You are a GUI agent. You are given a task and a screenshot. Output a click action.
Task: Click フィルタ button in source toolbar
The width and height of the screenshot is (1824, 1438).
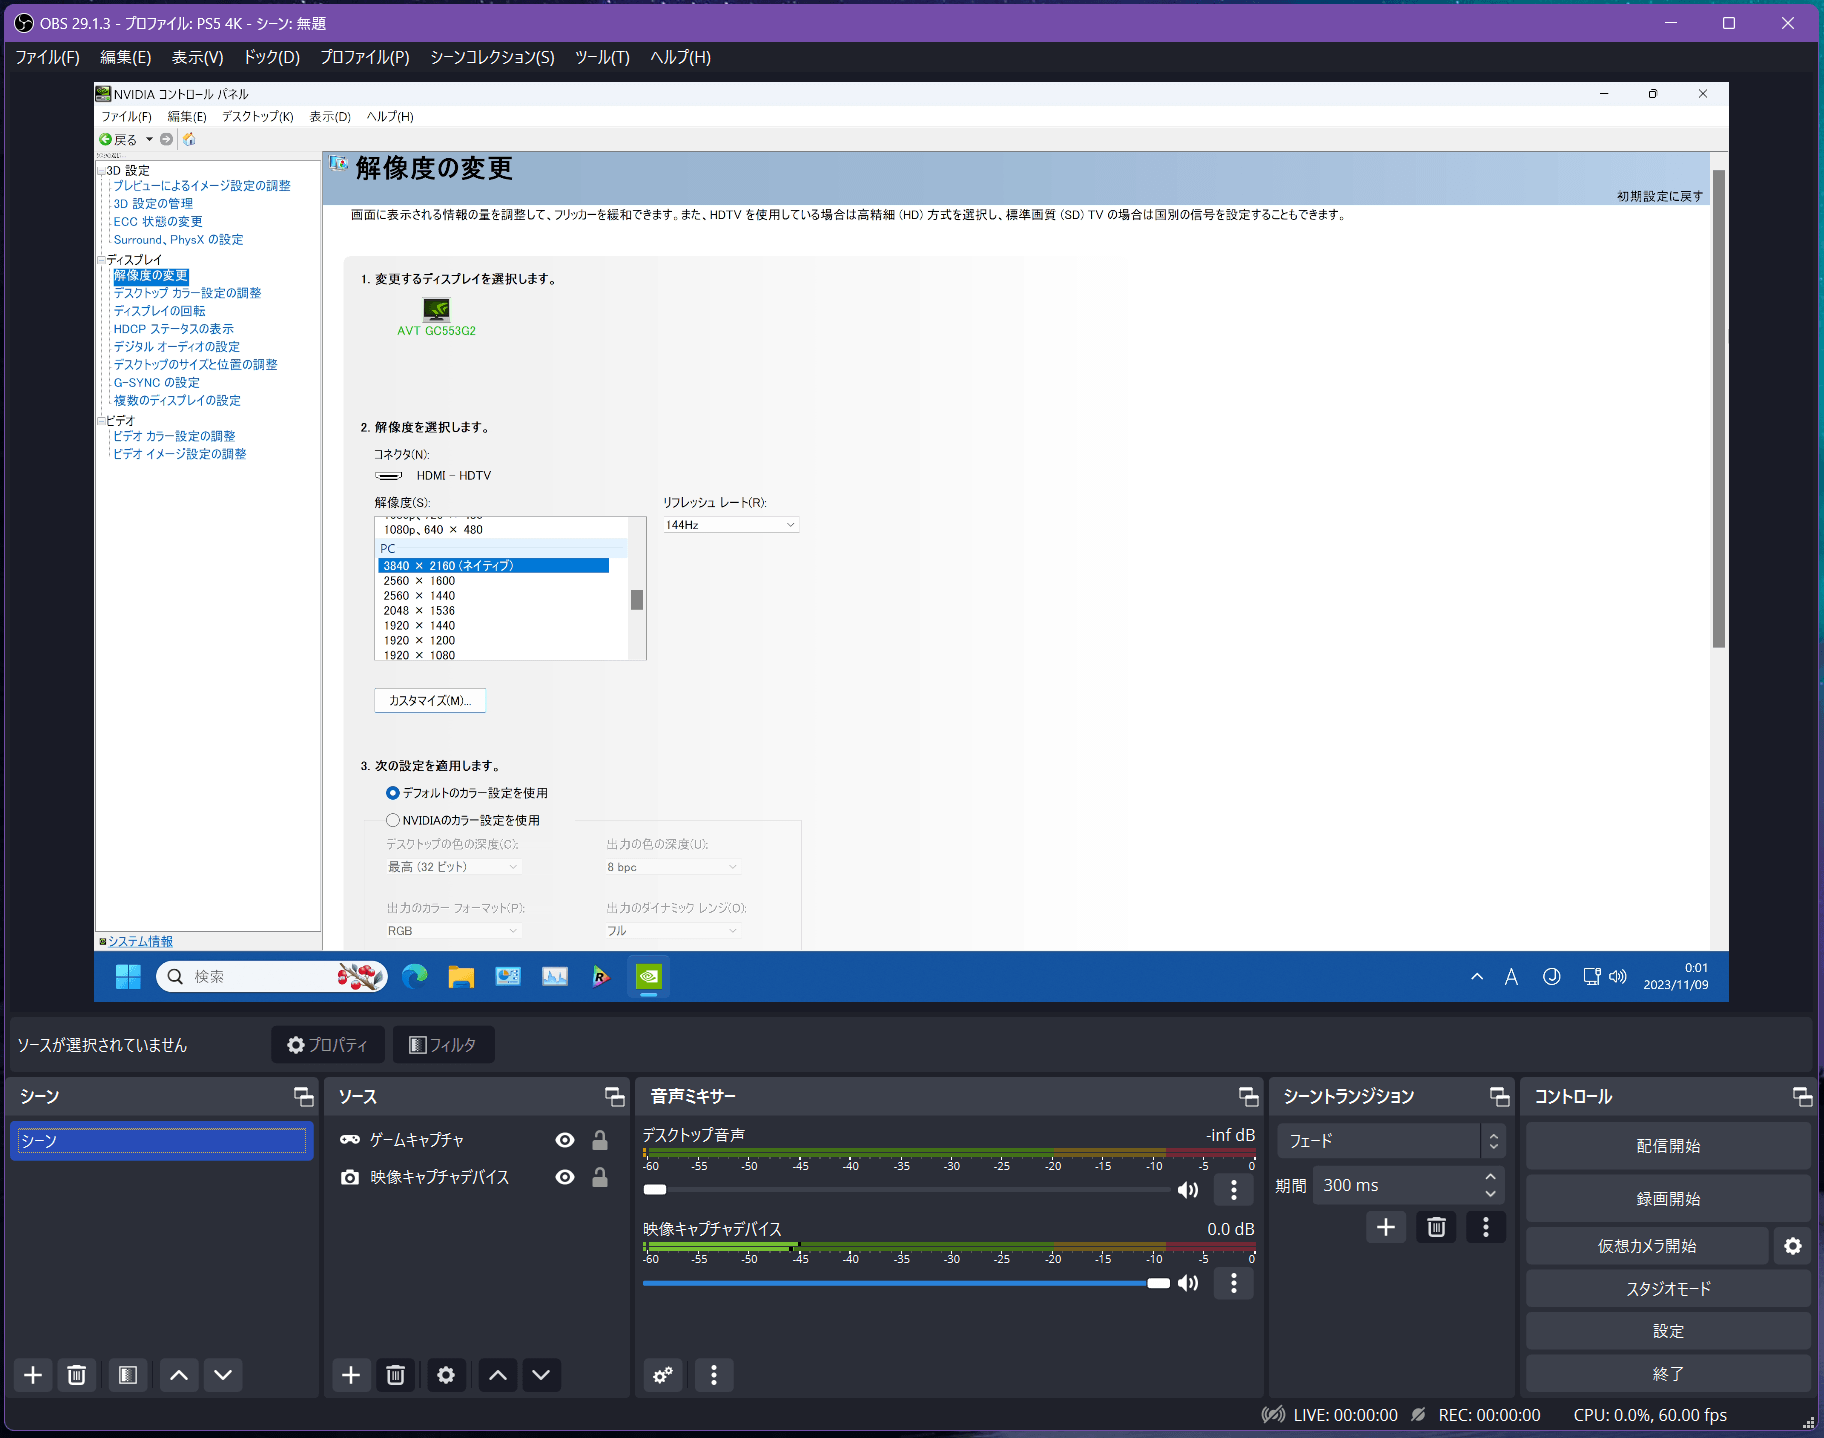click(x=443, y=1045)
